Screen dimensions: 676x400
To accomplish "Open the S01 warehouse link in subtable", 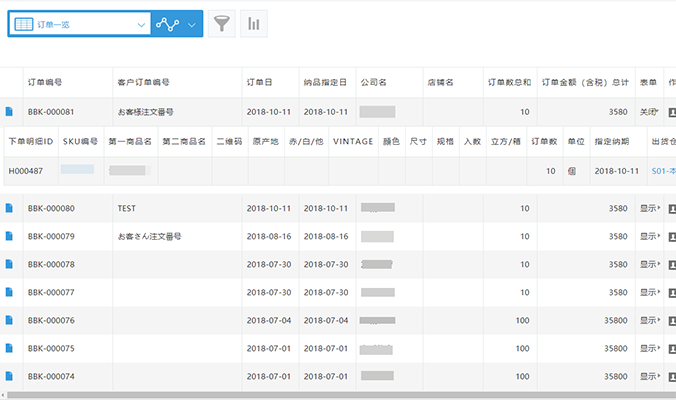I will click(x=663, y=171).
